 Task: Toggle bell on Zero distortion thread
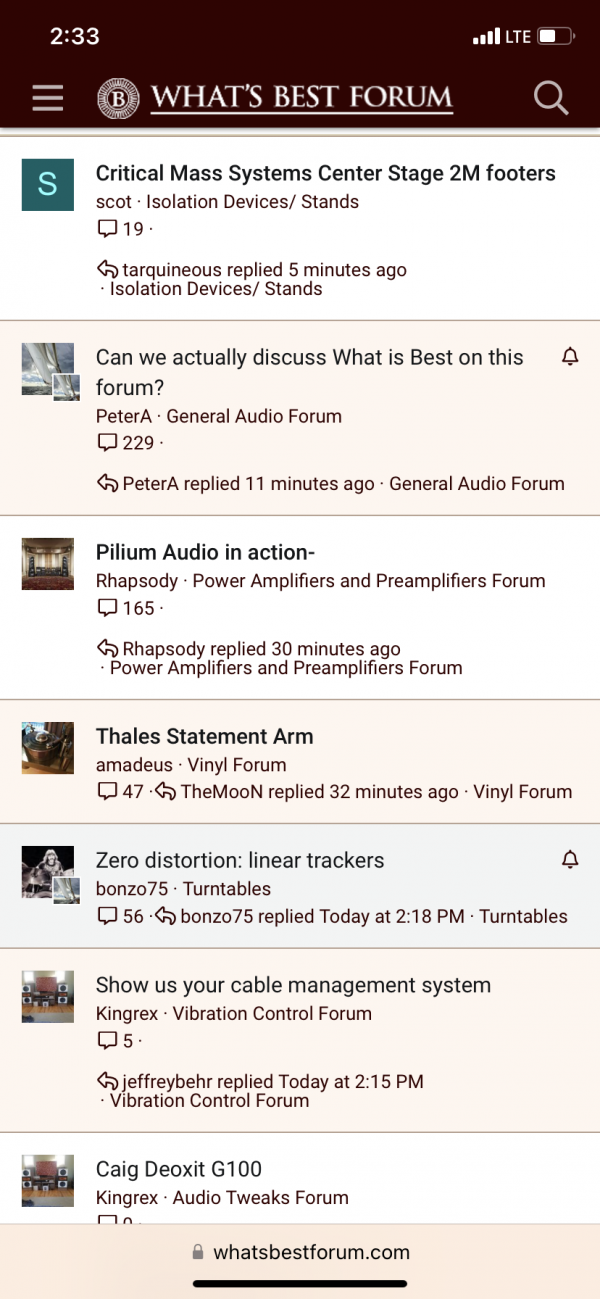(x=570, y=860)
